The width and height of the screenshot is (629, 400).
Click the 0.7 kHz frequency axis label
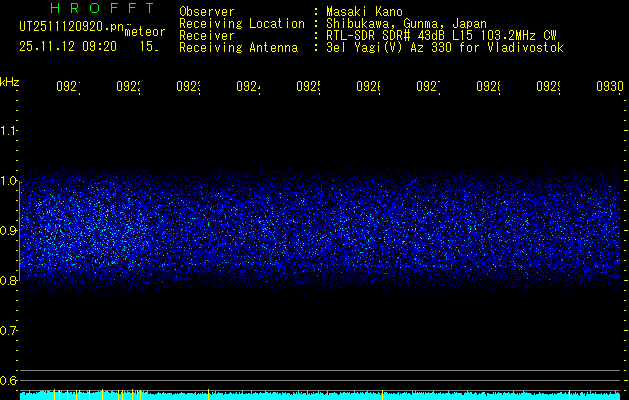(x=8, y=331)
